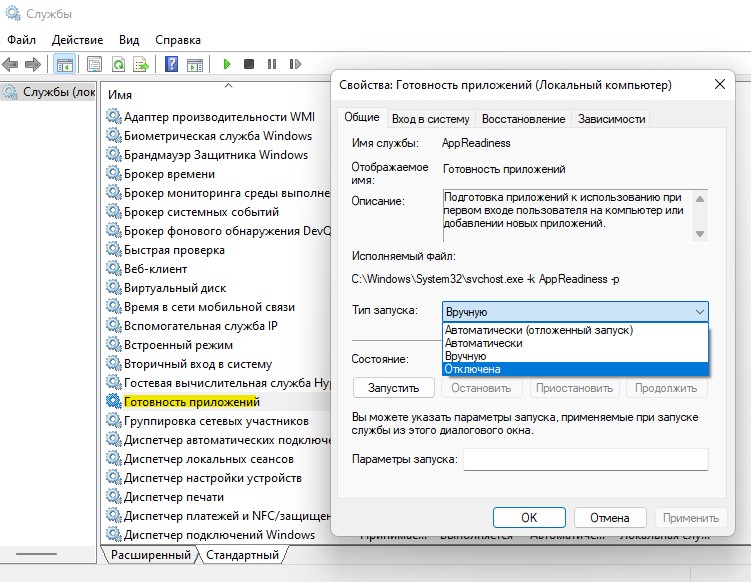The height and width of the screenshot is (582, 751).
Task: Click the Применить button
Action: (x=691, y=518)
